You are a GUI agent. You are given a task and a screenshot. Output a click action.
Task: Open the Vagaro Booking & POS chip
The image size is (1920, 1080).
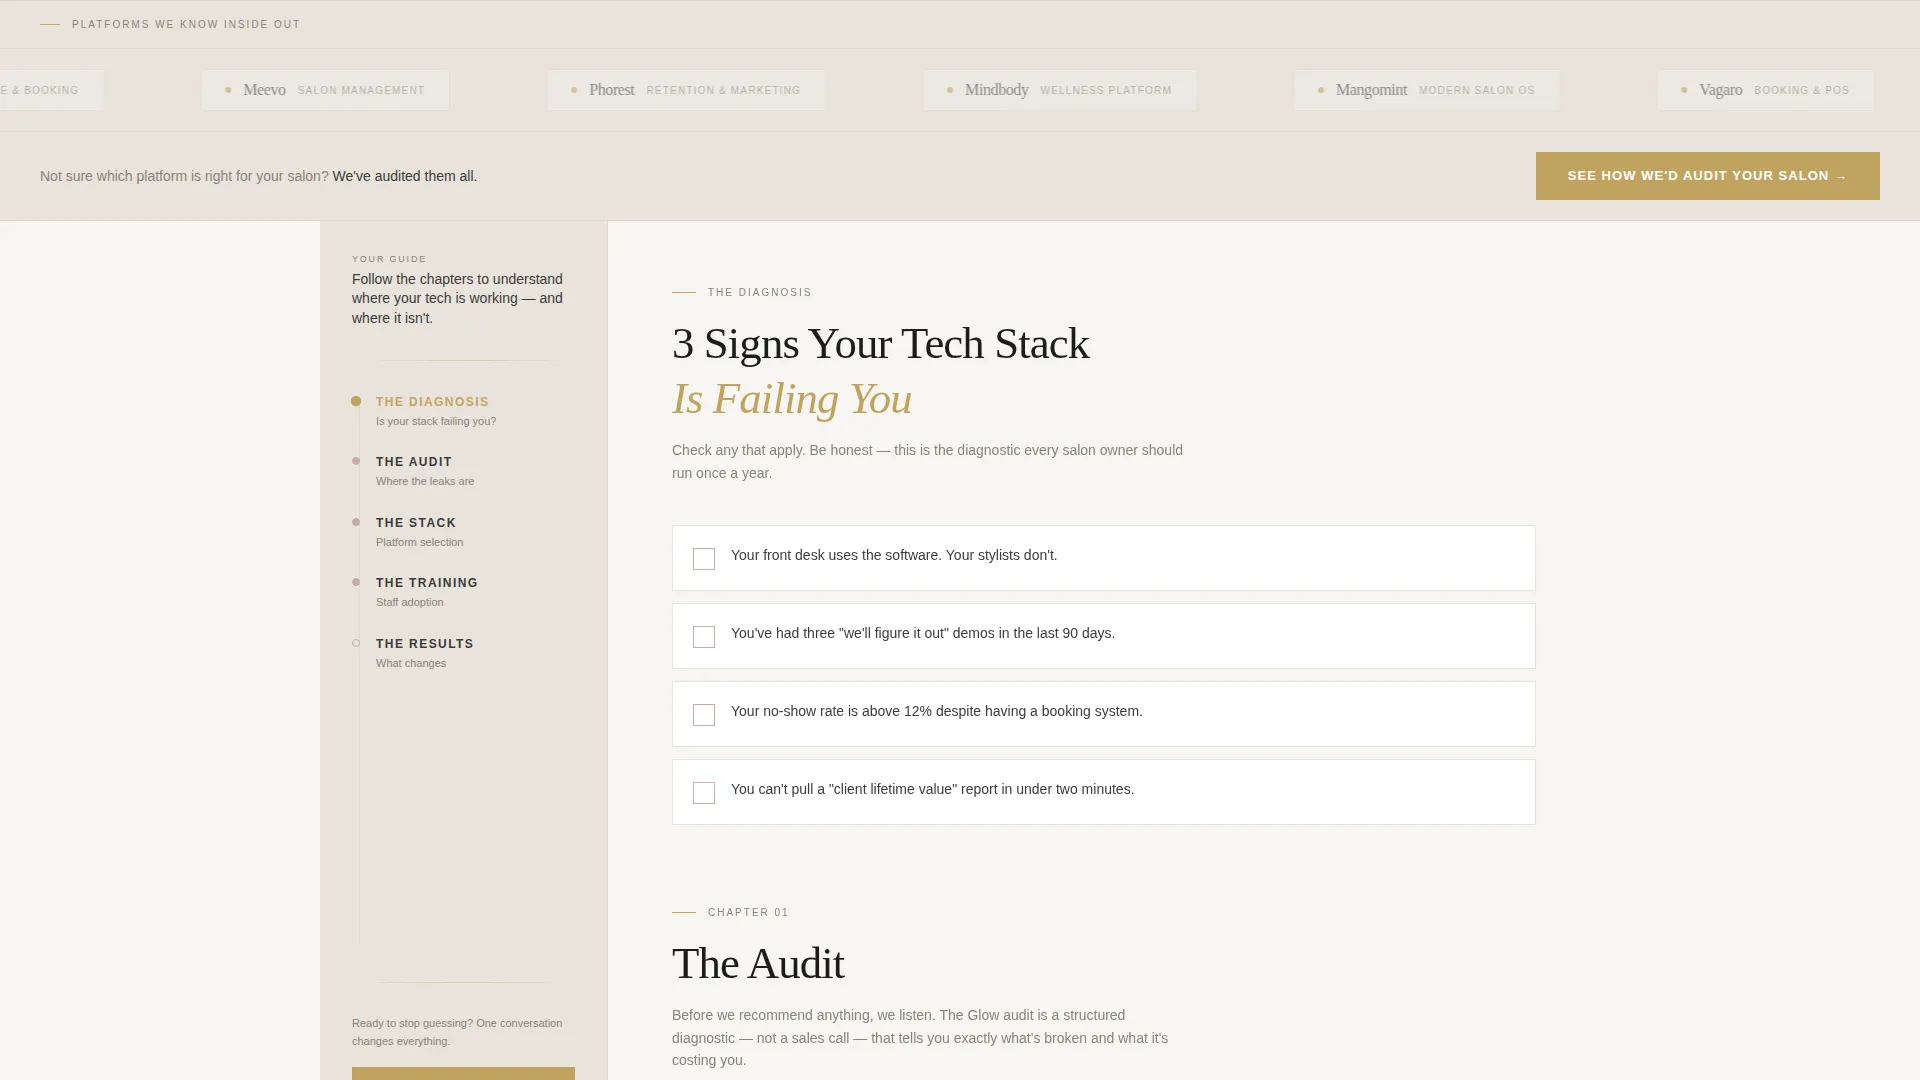tap(1766, 90)
